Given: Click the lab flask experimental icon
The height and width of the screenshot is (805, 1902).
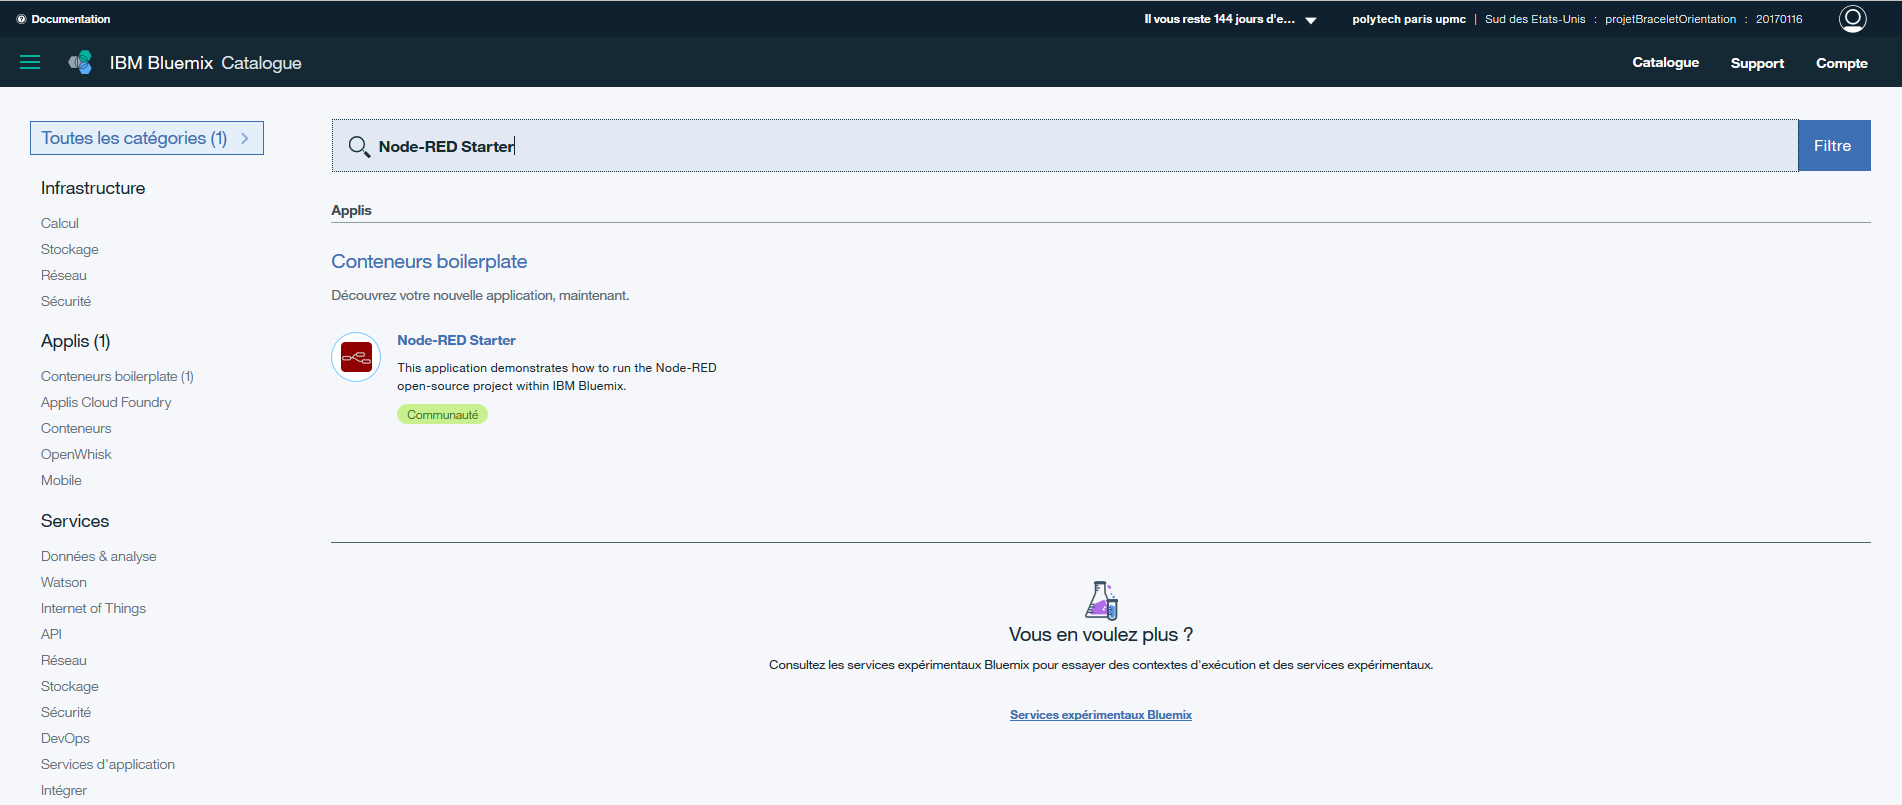Looking at the screenshot, I should pyautogui.click(x=1101, y=600).
